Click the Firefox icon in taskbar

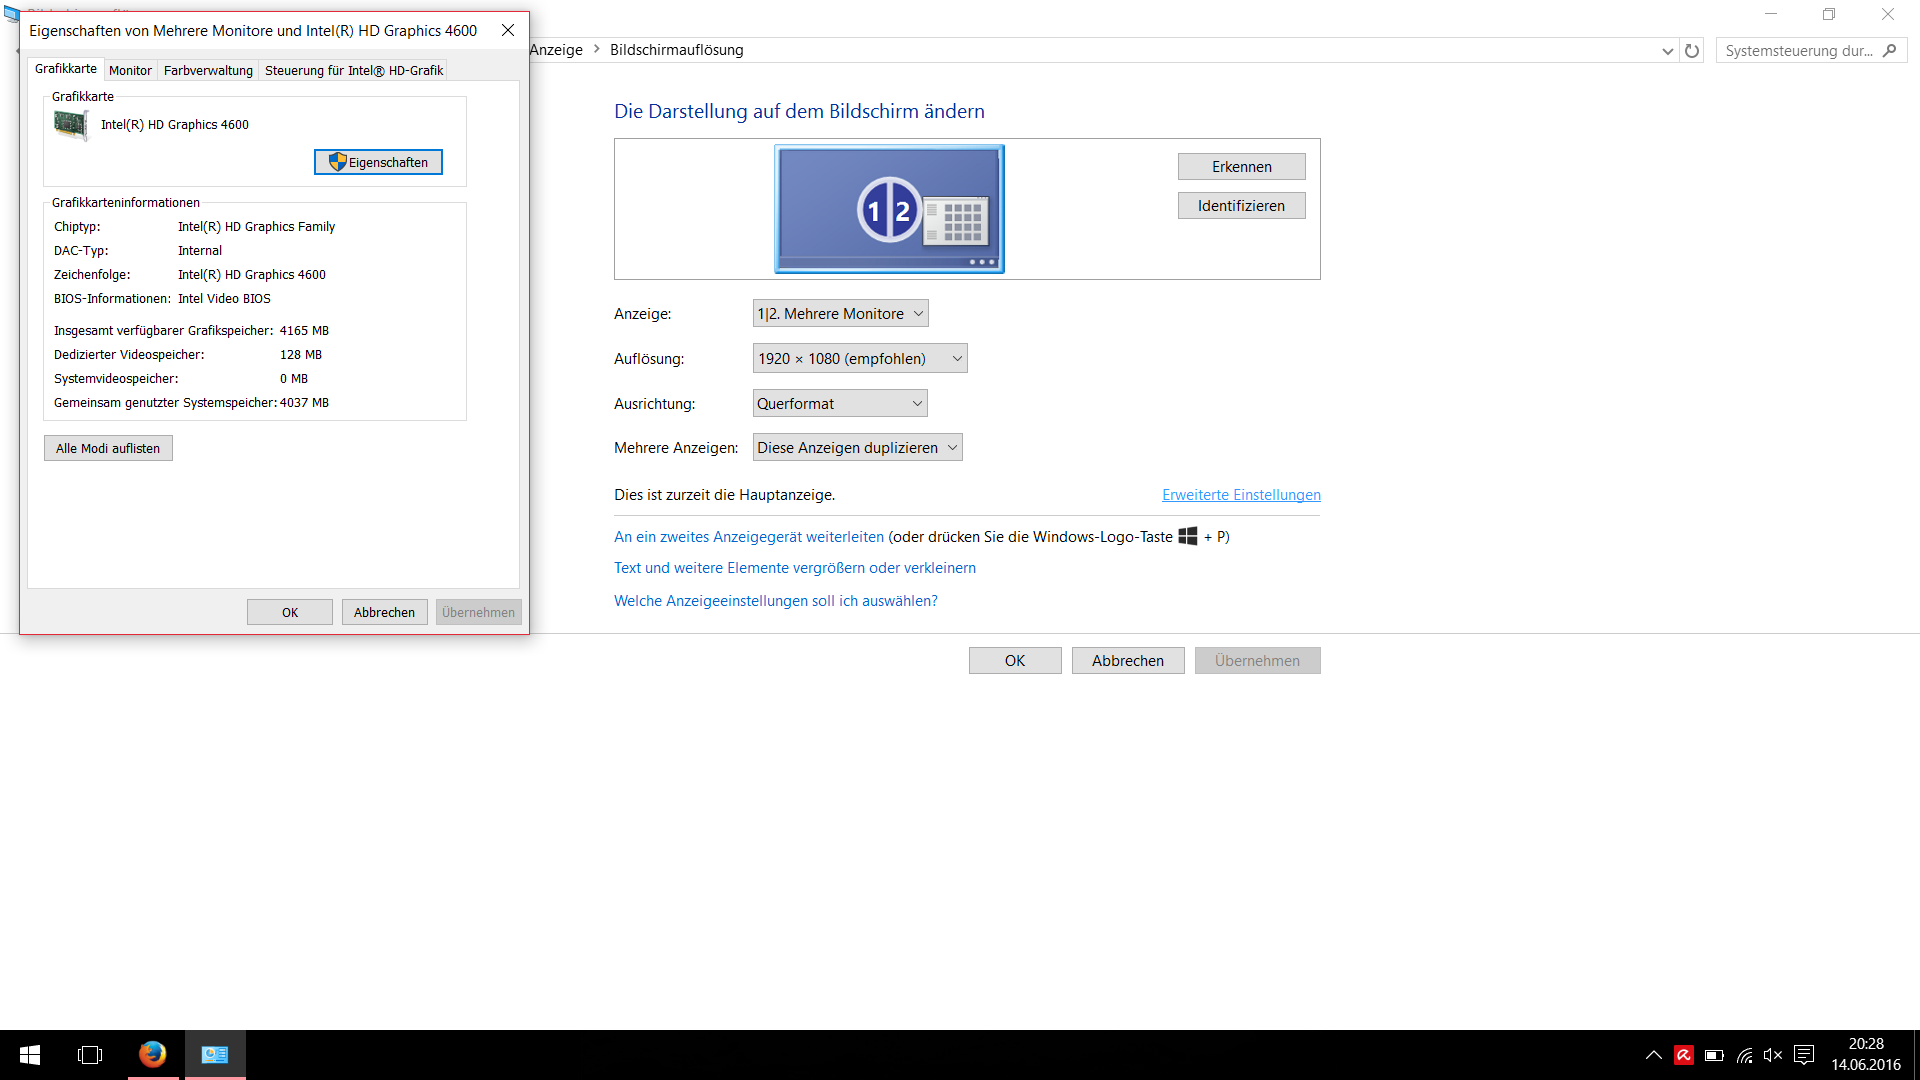(152, 1054)
